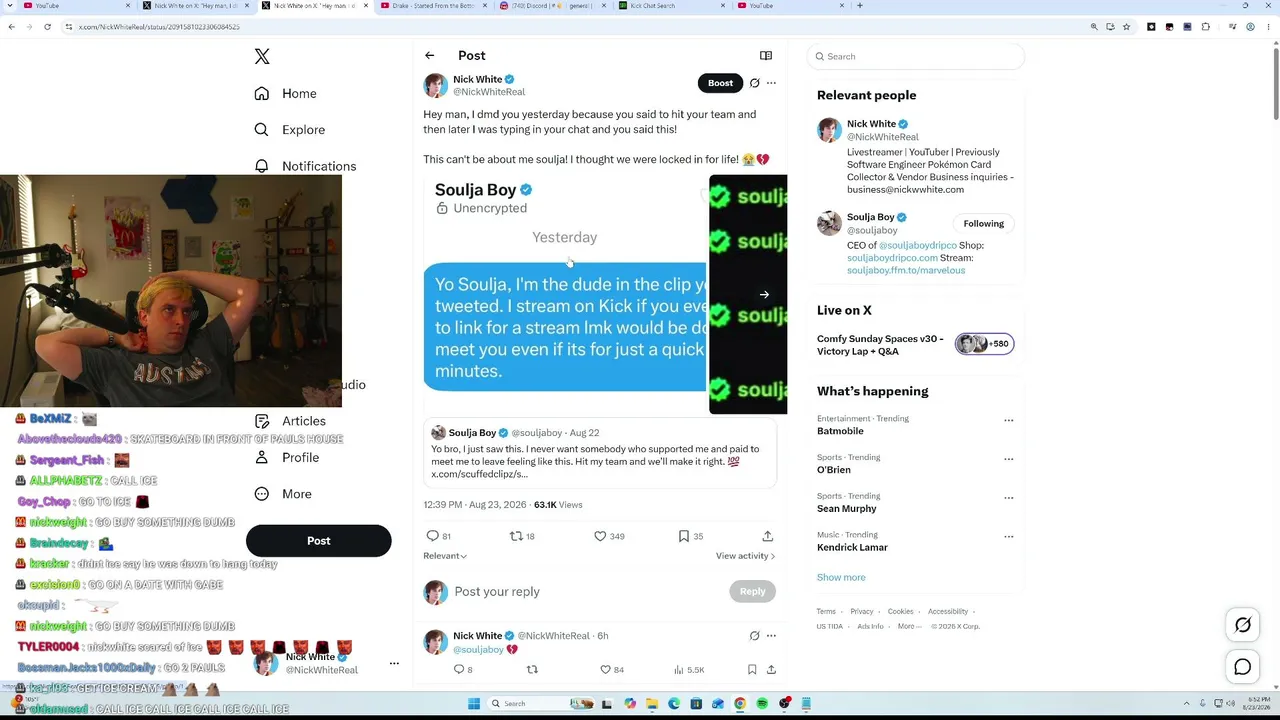Click the Boost button on the post
This screenshot has height=720, width=1280.
pos(720,83)
